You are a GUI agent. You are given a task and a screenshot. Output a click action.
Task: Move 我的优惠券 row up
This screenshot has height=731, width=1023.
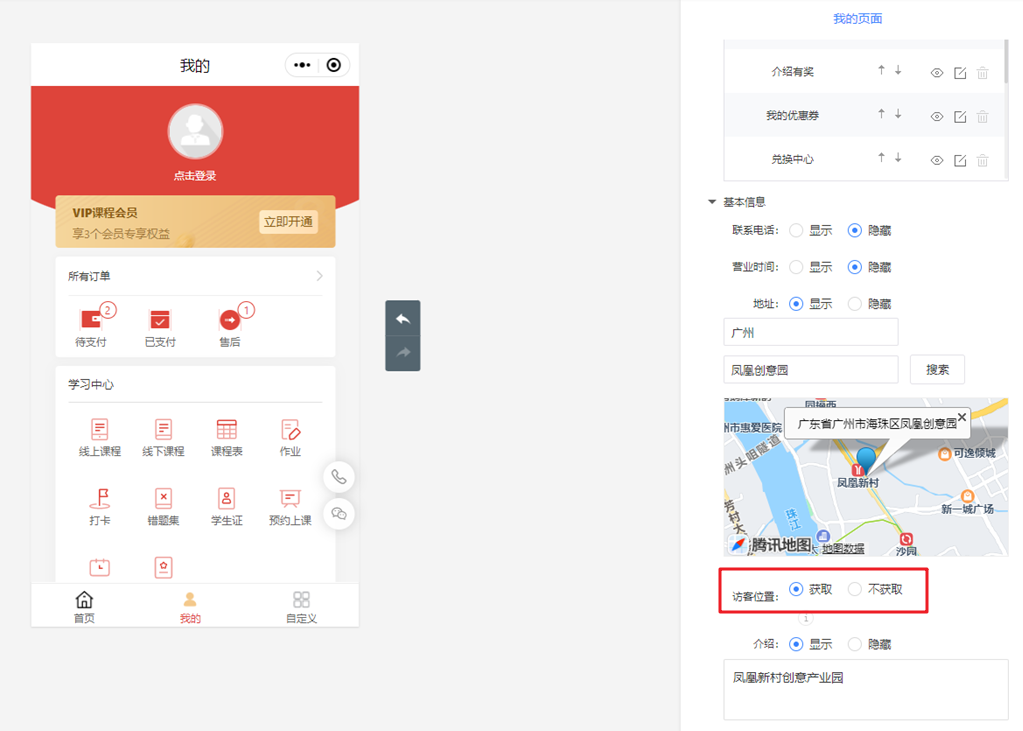(881, 114)
